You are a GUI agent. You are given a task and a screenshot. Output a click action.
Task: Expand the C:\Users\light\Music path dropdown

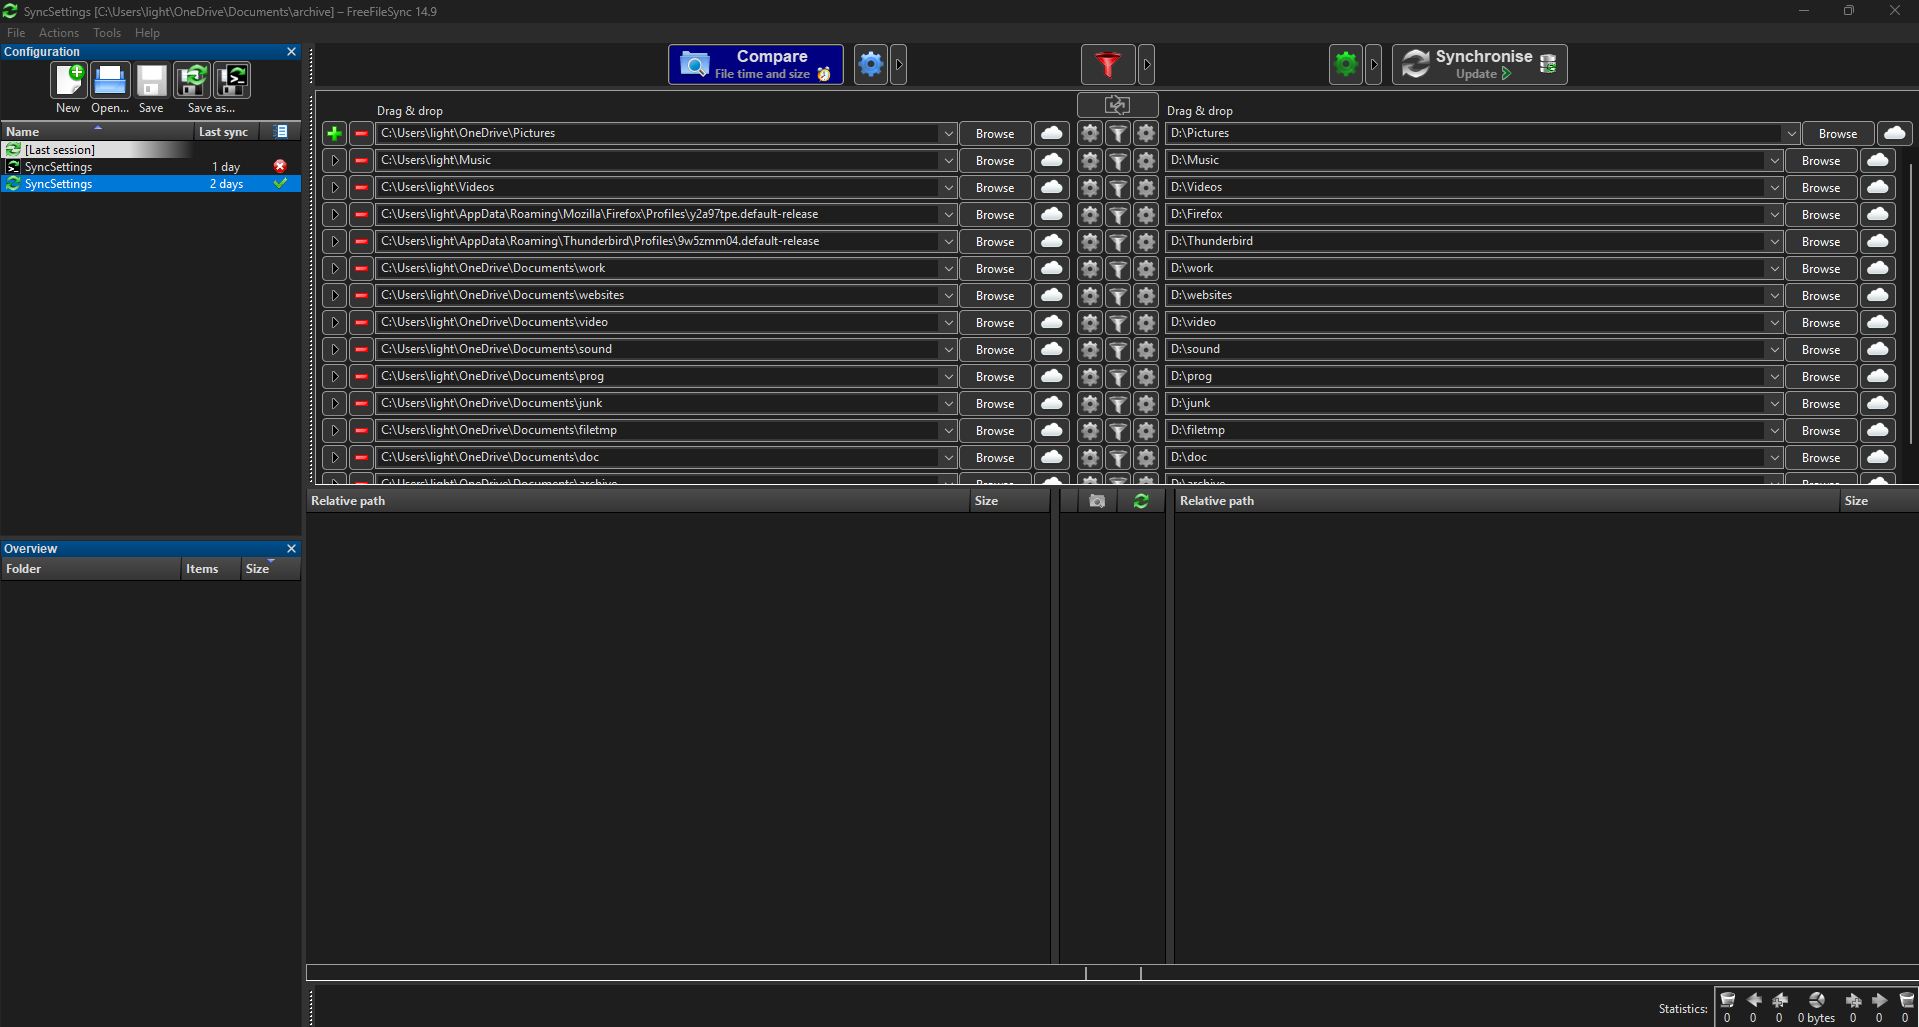947,160
